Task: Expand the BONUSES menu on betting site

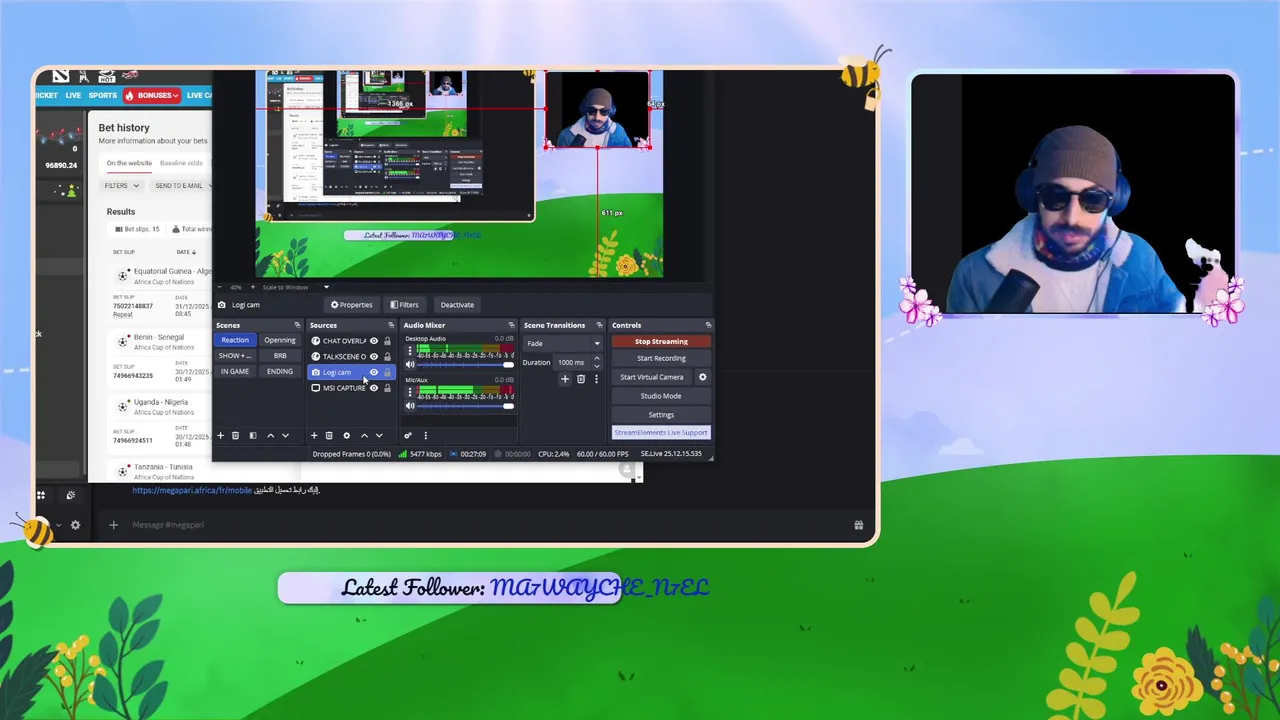Action: (152, 95)
